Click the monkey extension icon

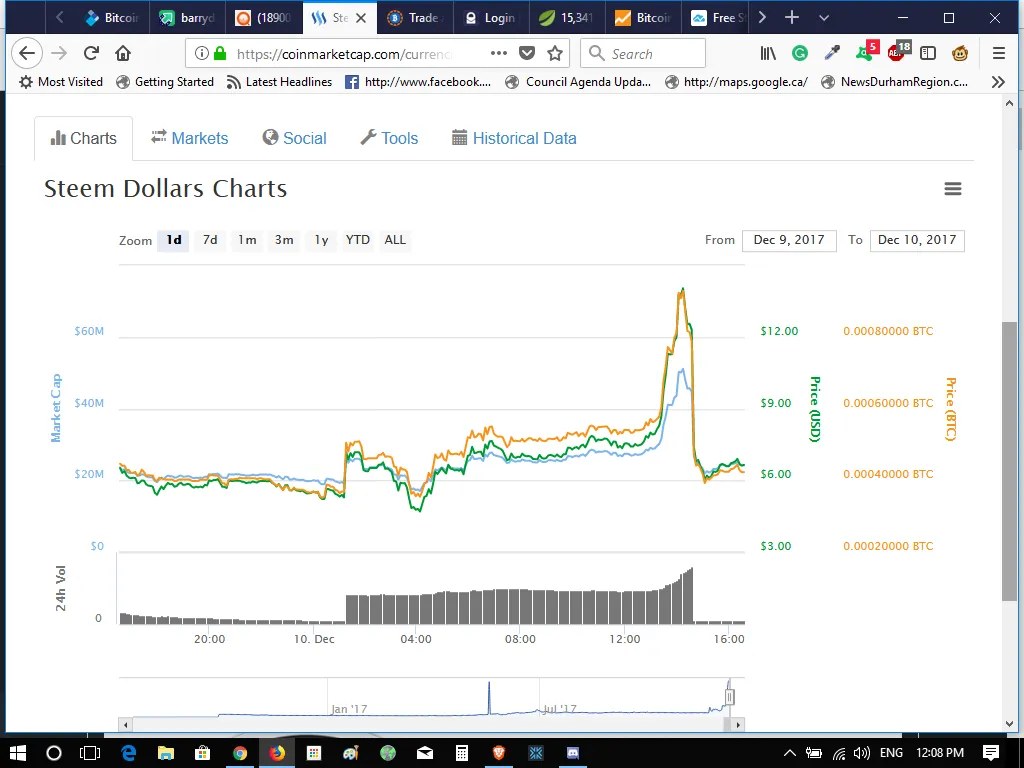click(x=960, y=54)
